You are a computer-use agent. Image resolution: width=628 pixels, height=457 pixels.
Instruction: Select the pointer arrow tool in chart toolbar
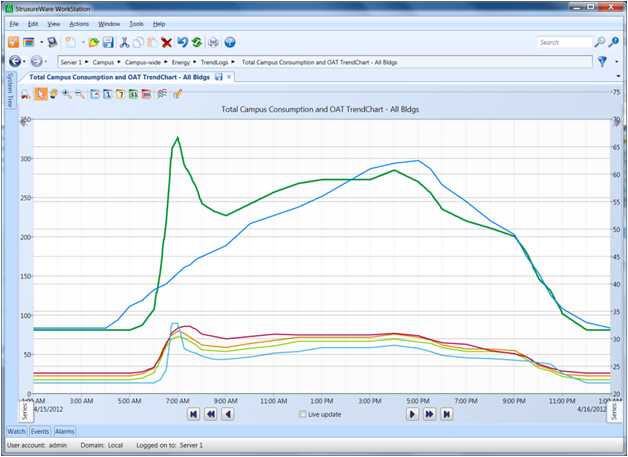(40, 94)
